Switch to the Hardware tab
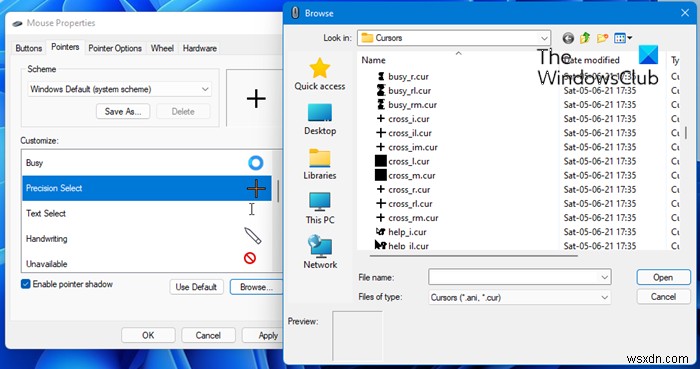The width and height of the screenshot is (700, 369). [x=200, y=48]
